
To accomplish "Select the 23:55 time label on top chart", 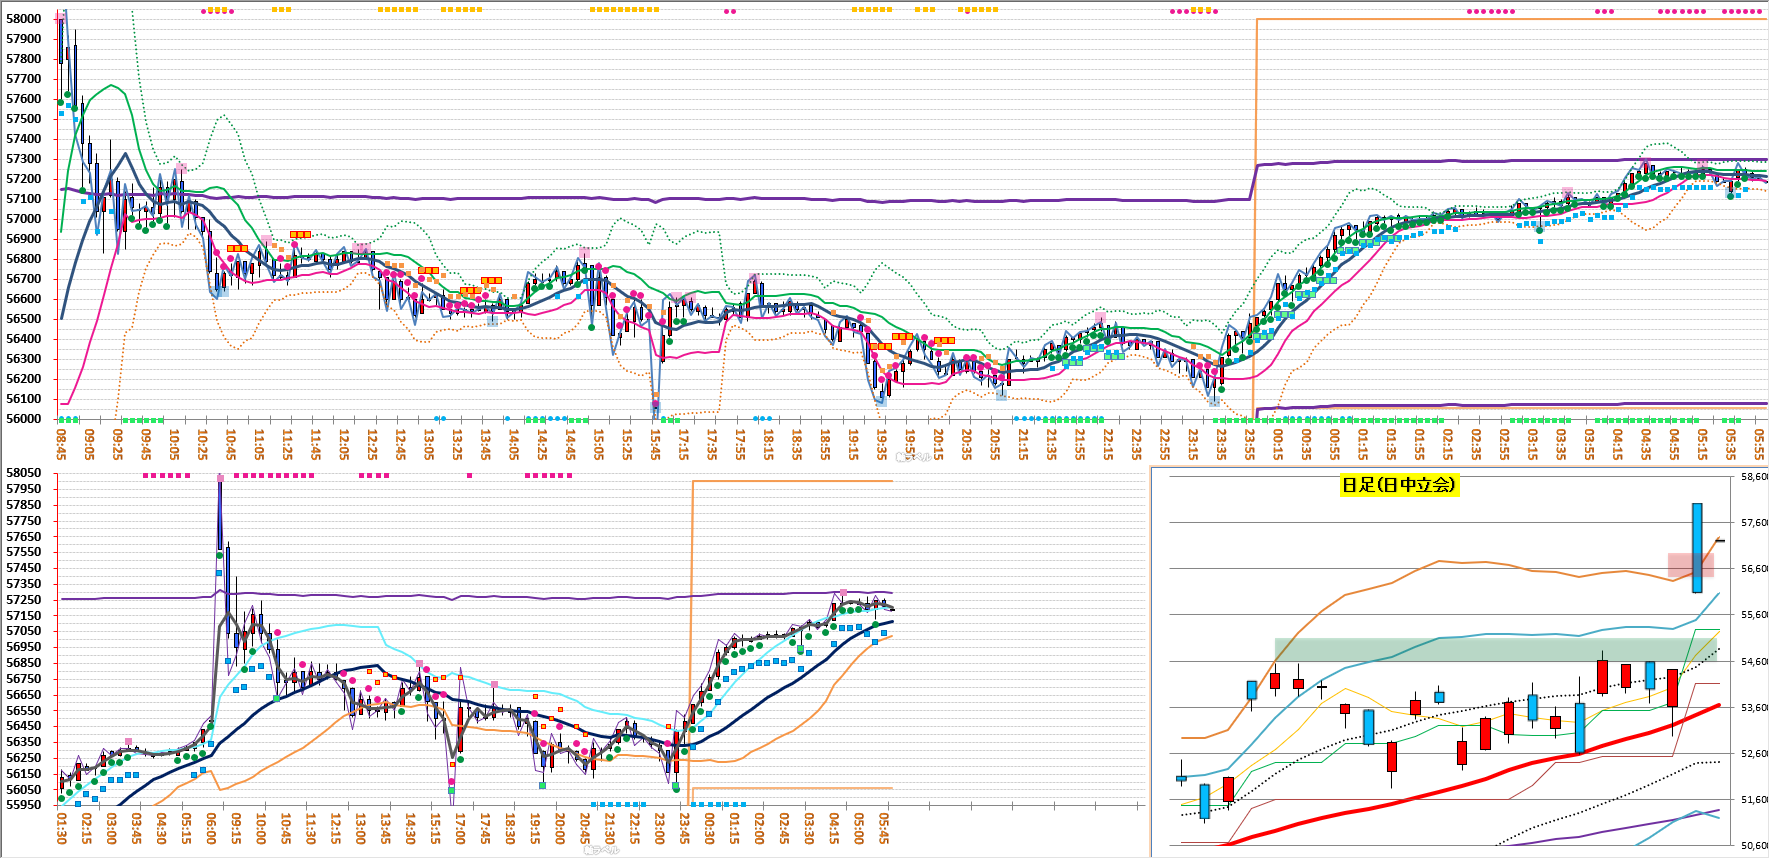I will pos(1251,444).
